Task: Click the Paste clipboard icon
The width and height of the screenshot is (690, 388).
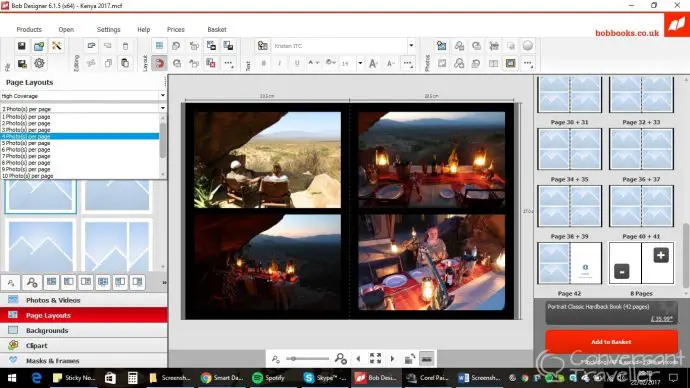Action: point(125,63)
